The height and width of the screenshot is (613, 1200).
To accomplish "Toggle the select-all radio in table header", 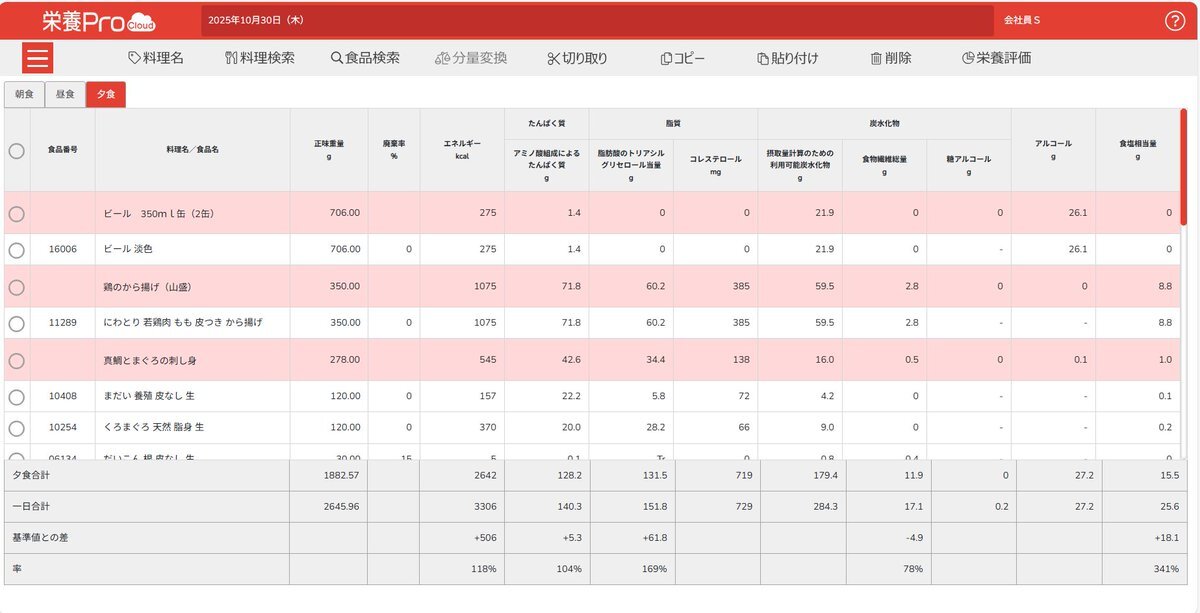I will pyautogui.click(x=17, y=151).
